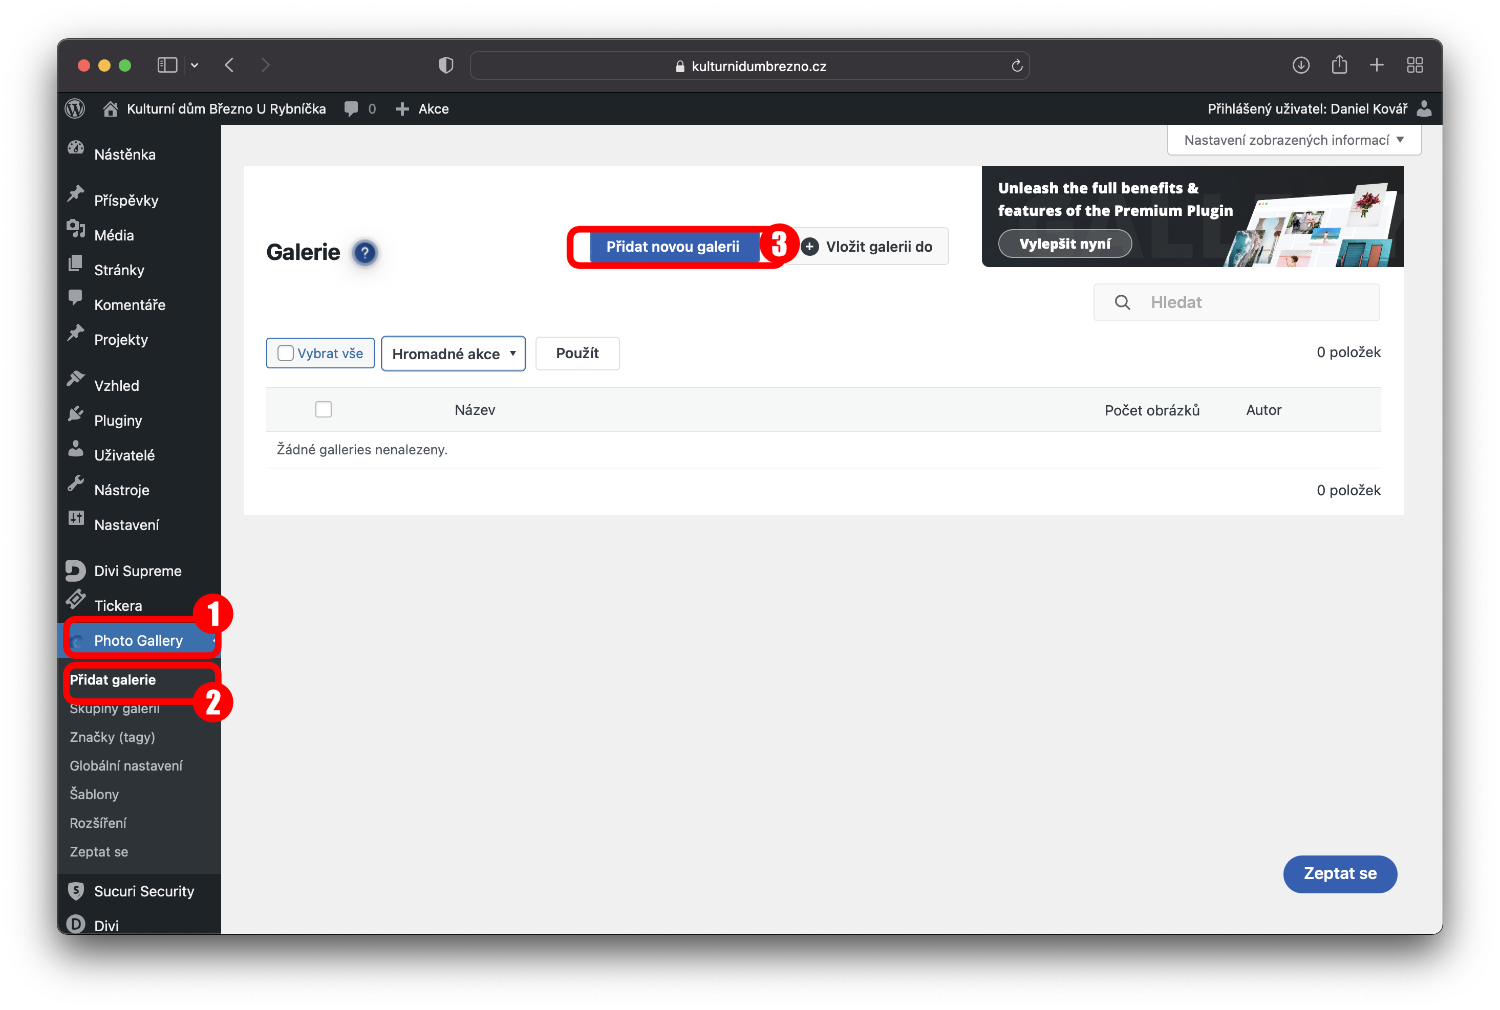The height and width of the screenshot is (1010, 1500).
Task: Open the Hromadné akce dropdown
Action: 453,354
